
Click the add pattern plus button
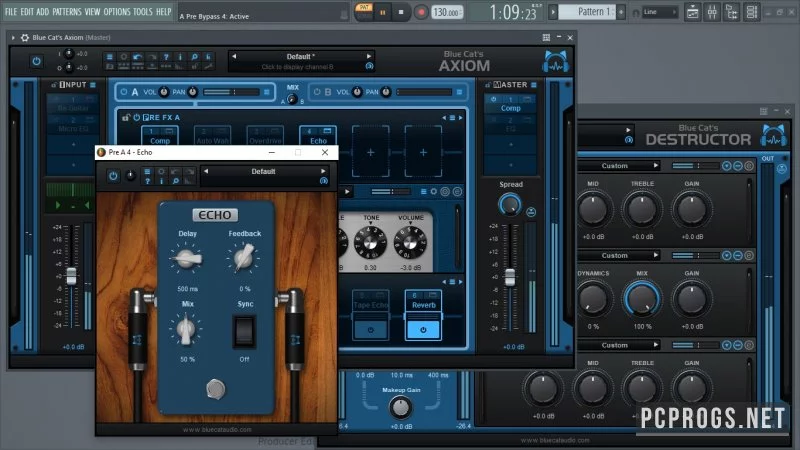tap(621, 11)
